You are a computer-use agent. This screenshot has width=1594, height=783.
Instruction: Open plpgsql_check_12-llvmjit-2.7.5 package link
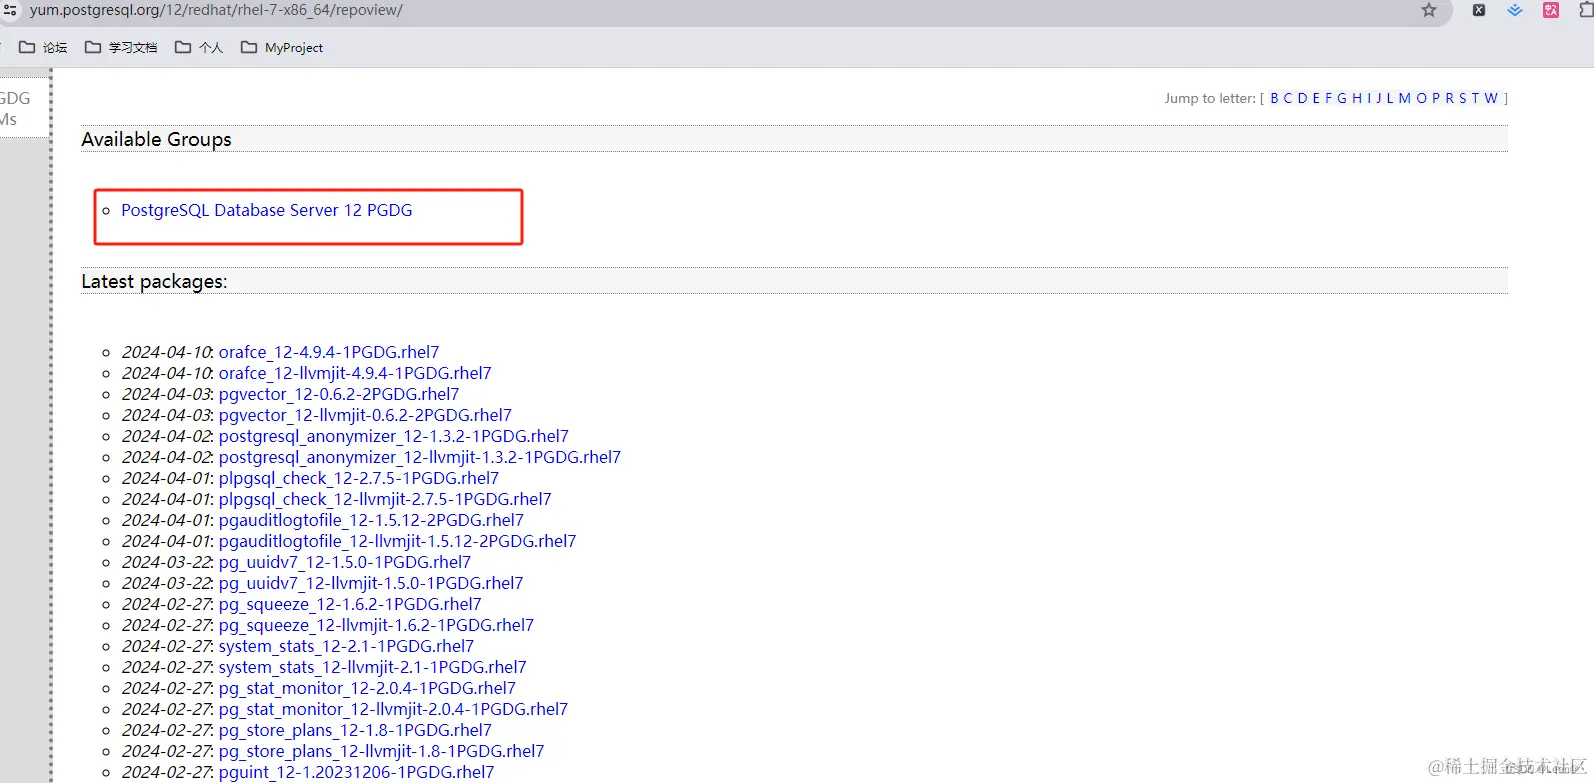pos(385,499)
